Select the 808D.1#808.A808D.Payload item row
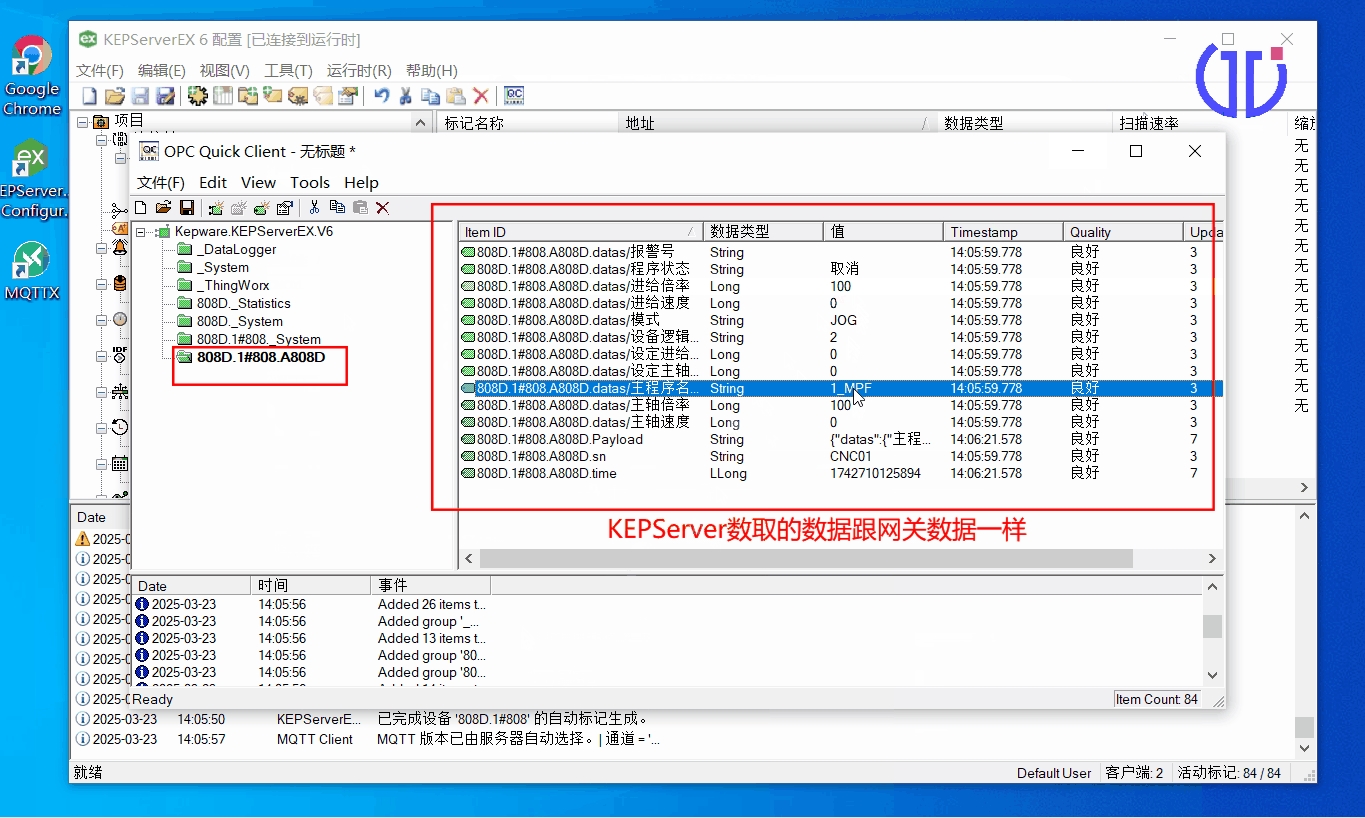The height and width of the screenshot is (818, 1365). [840, 440]
